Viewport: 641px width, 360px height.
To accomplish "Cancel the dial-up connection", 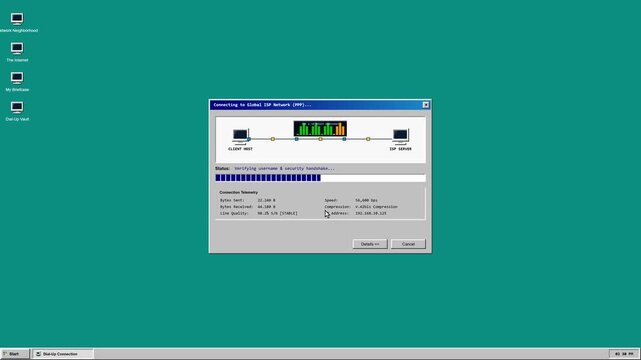I will point(408,244).
